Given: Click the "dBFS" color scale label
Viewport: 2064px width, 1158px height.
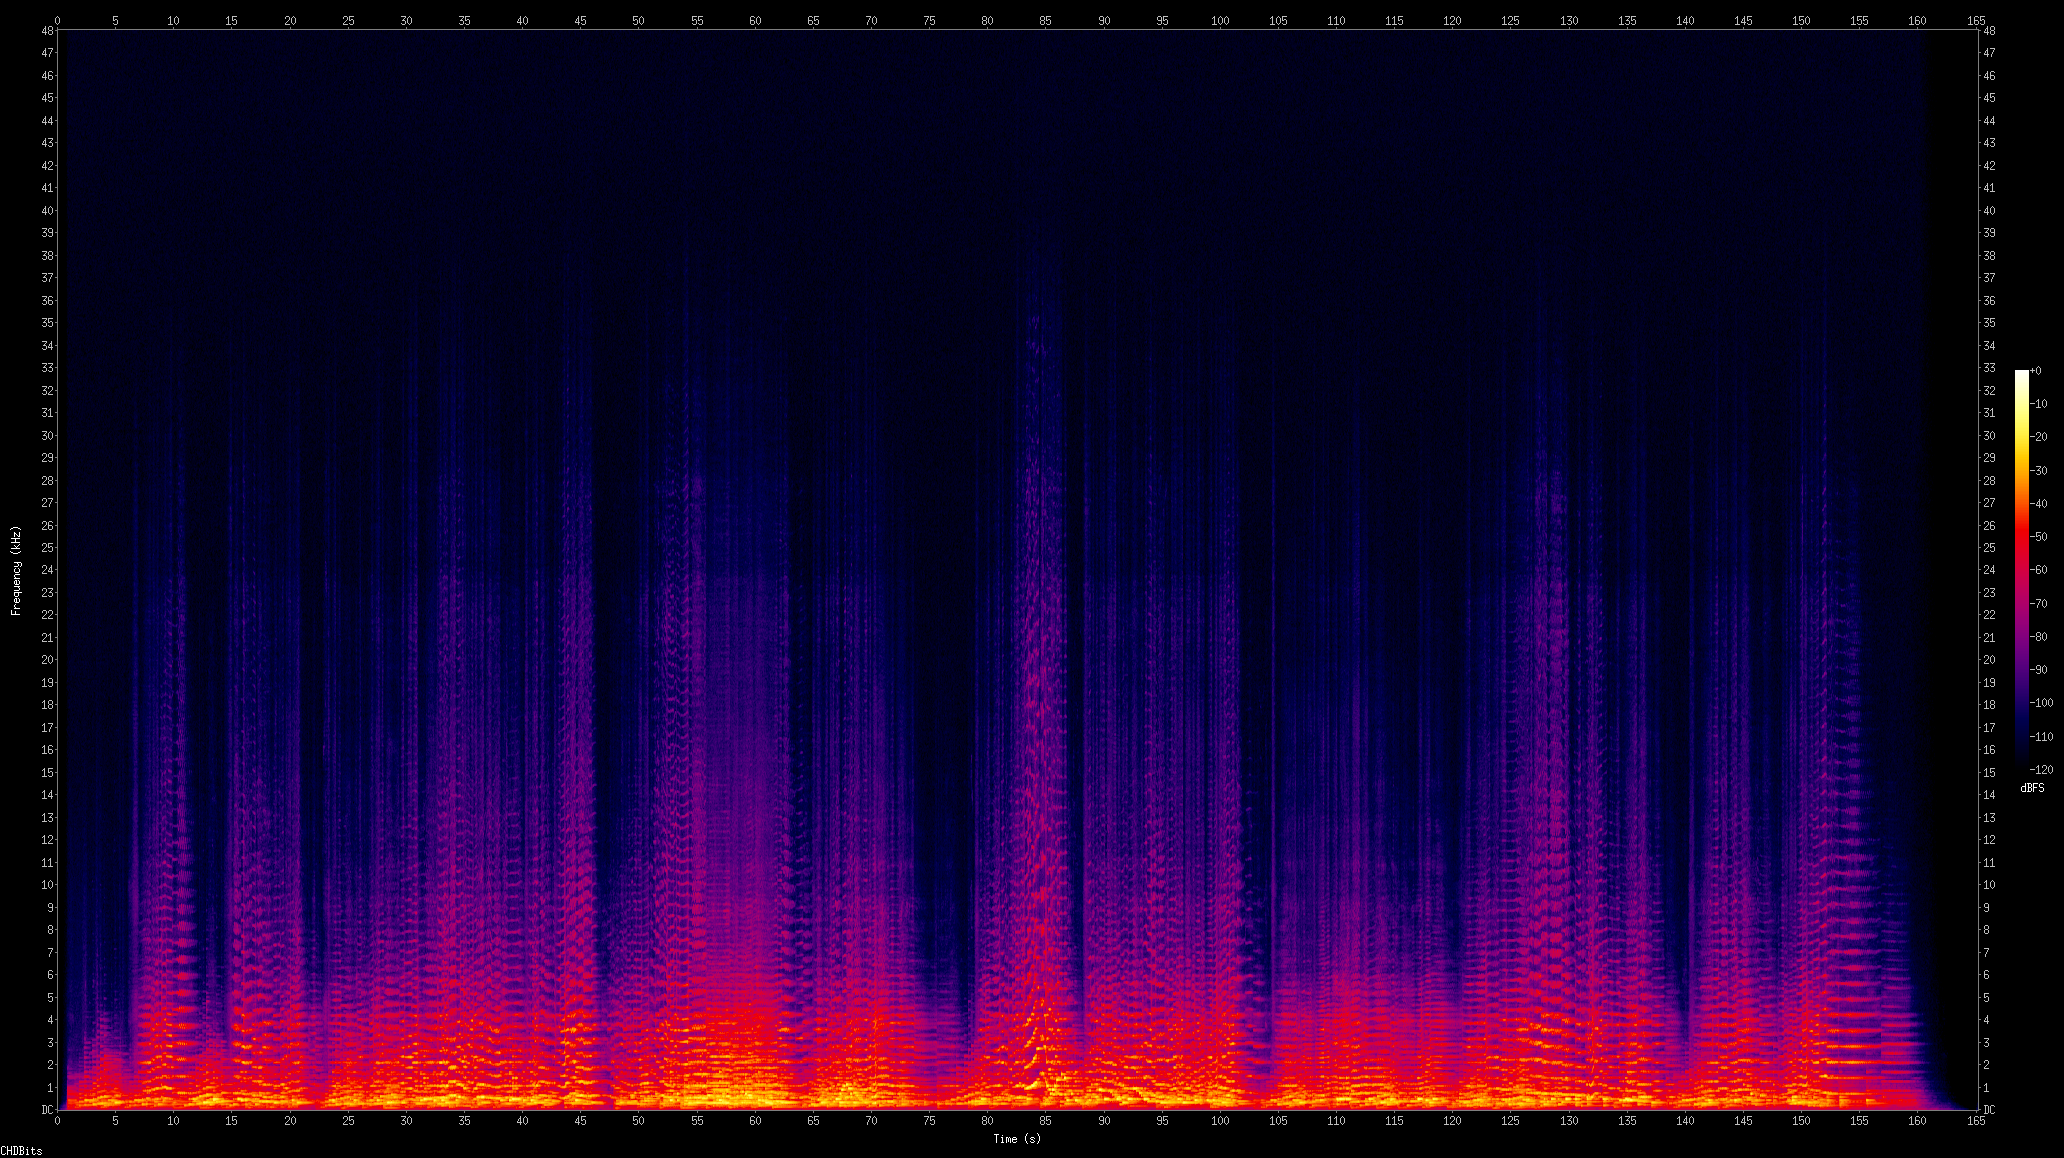Looking at the screenshot, I should (x=2032, y=788).
